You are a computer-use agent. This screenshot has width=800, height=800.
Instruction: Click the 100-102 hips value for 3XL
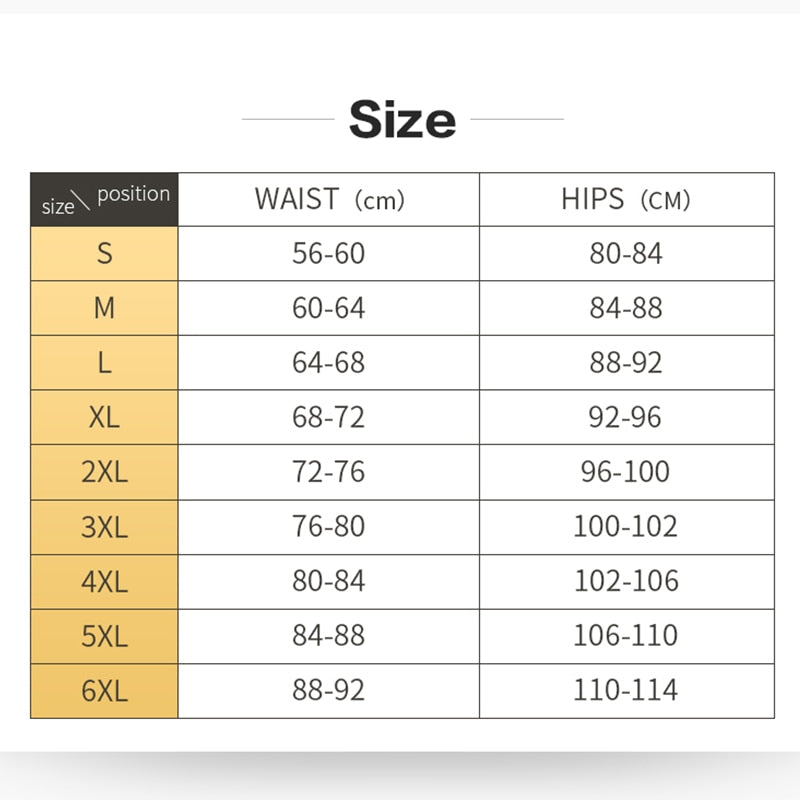click(x=626, y=526)
